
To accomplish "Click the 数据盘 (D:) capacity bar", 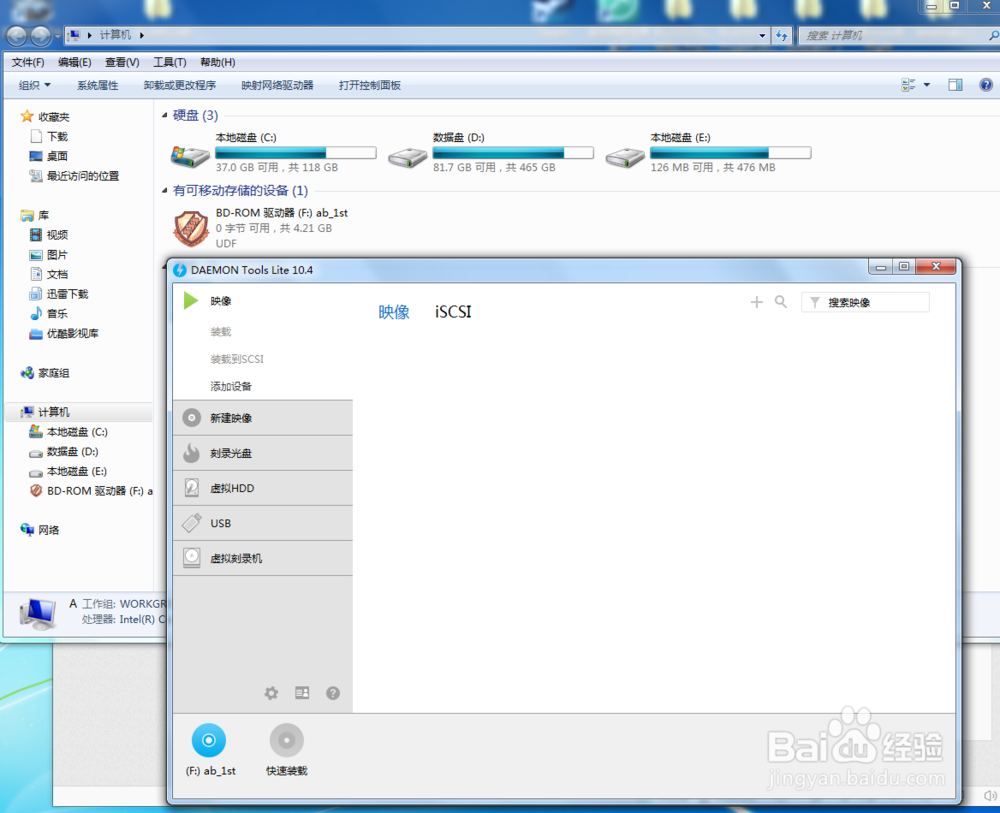I will coord(513,153).
